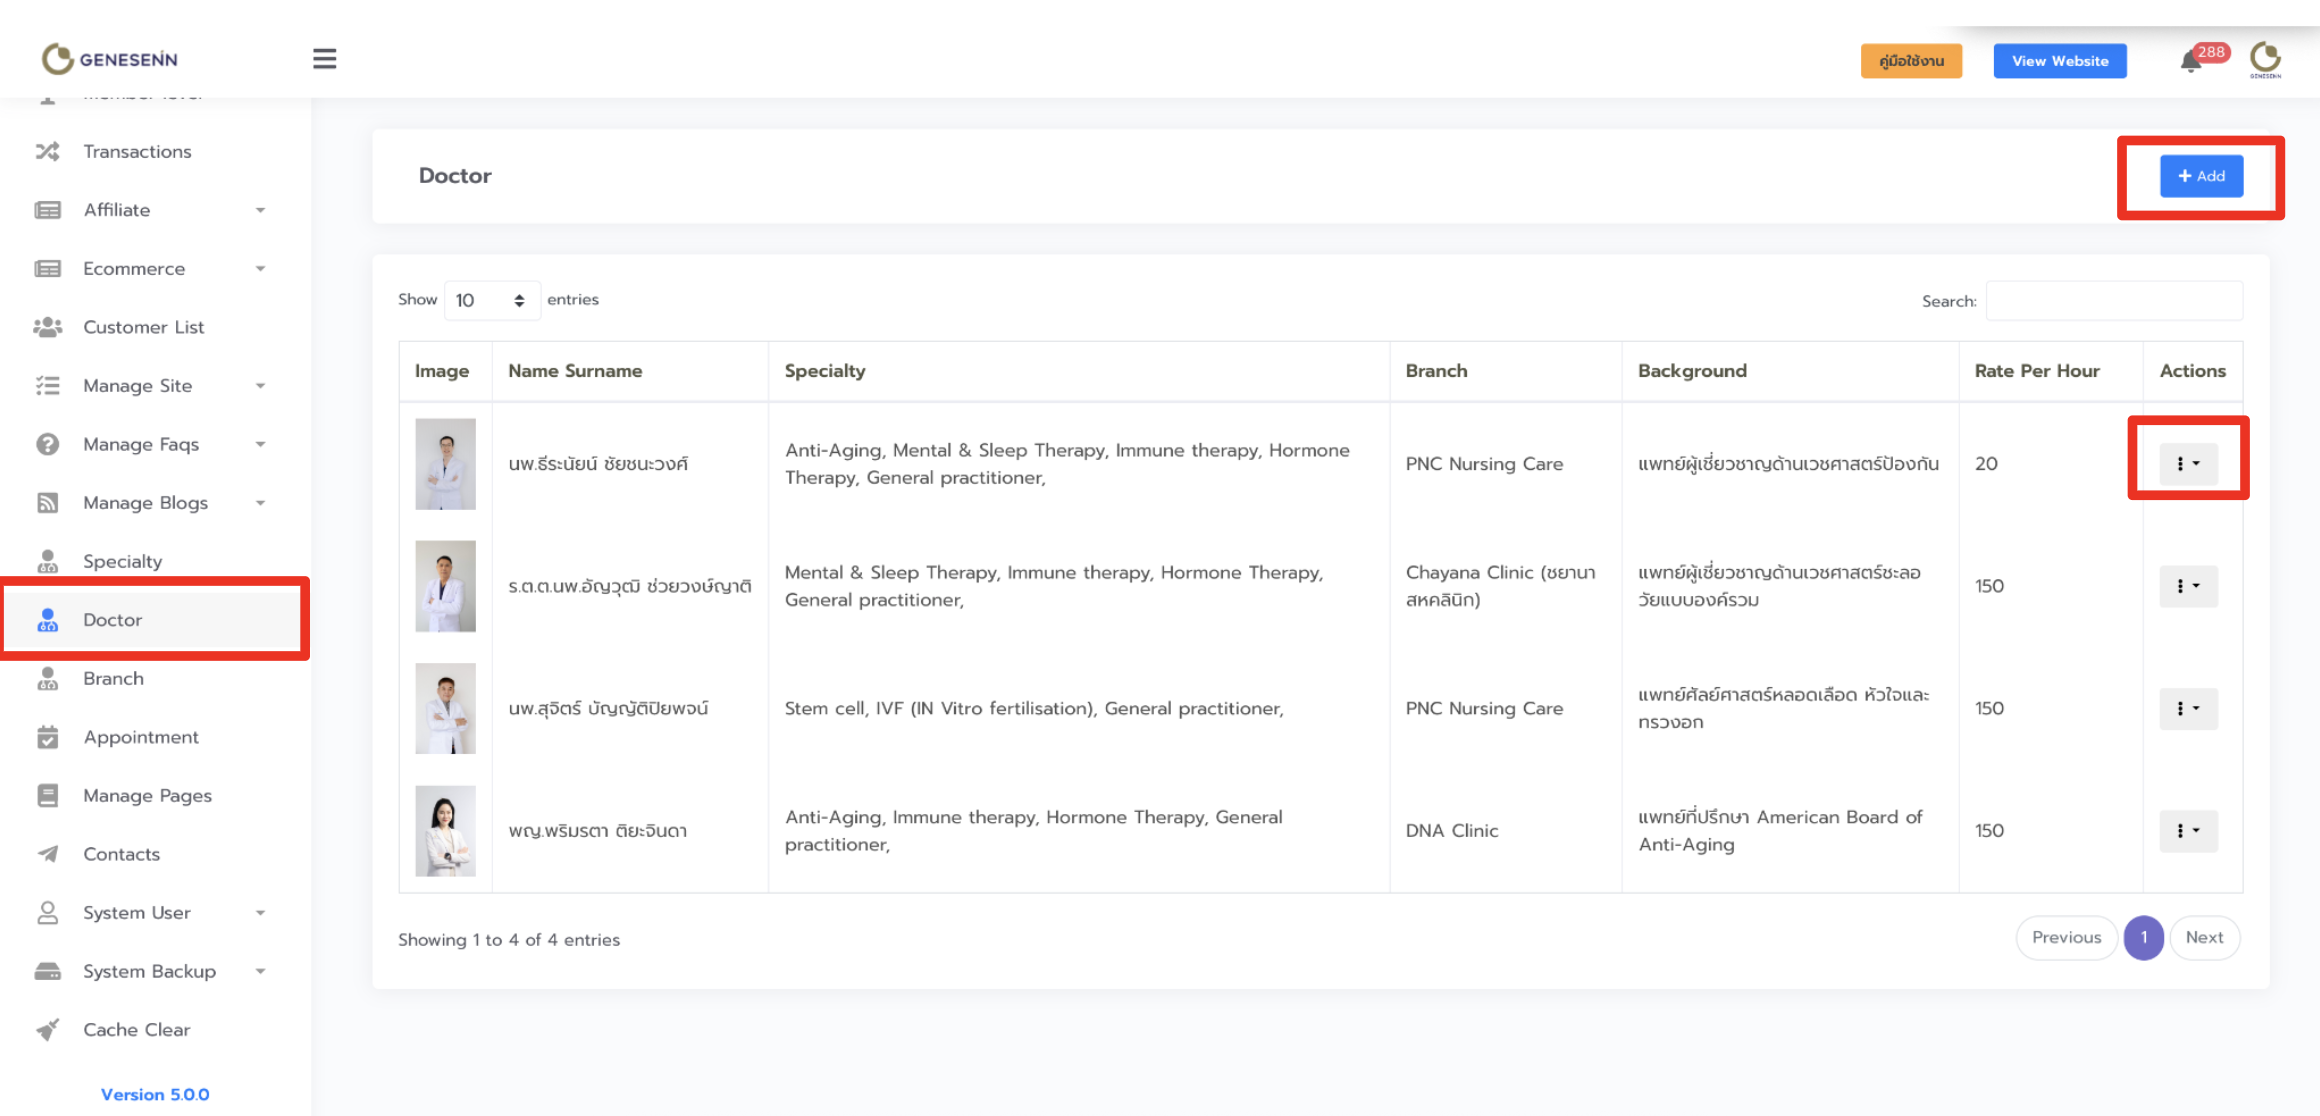
Task: Click the Transactions shuffle icon
Action: 47,151
